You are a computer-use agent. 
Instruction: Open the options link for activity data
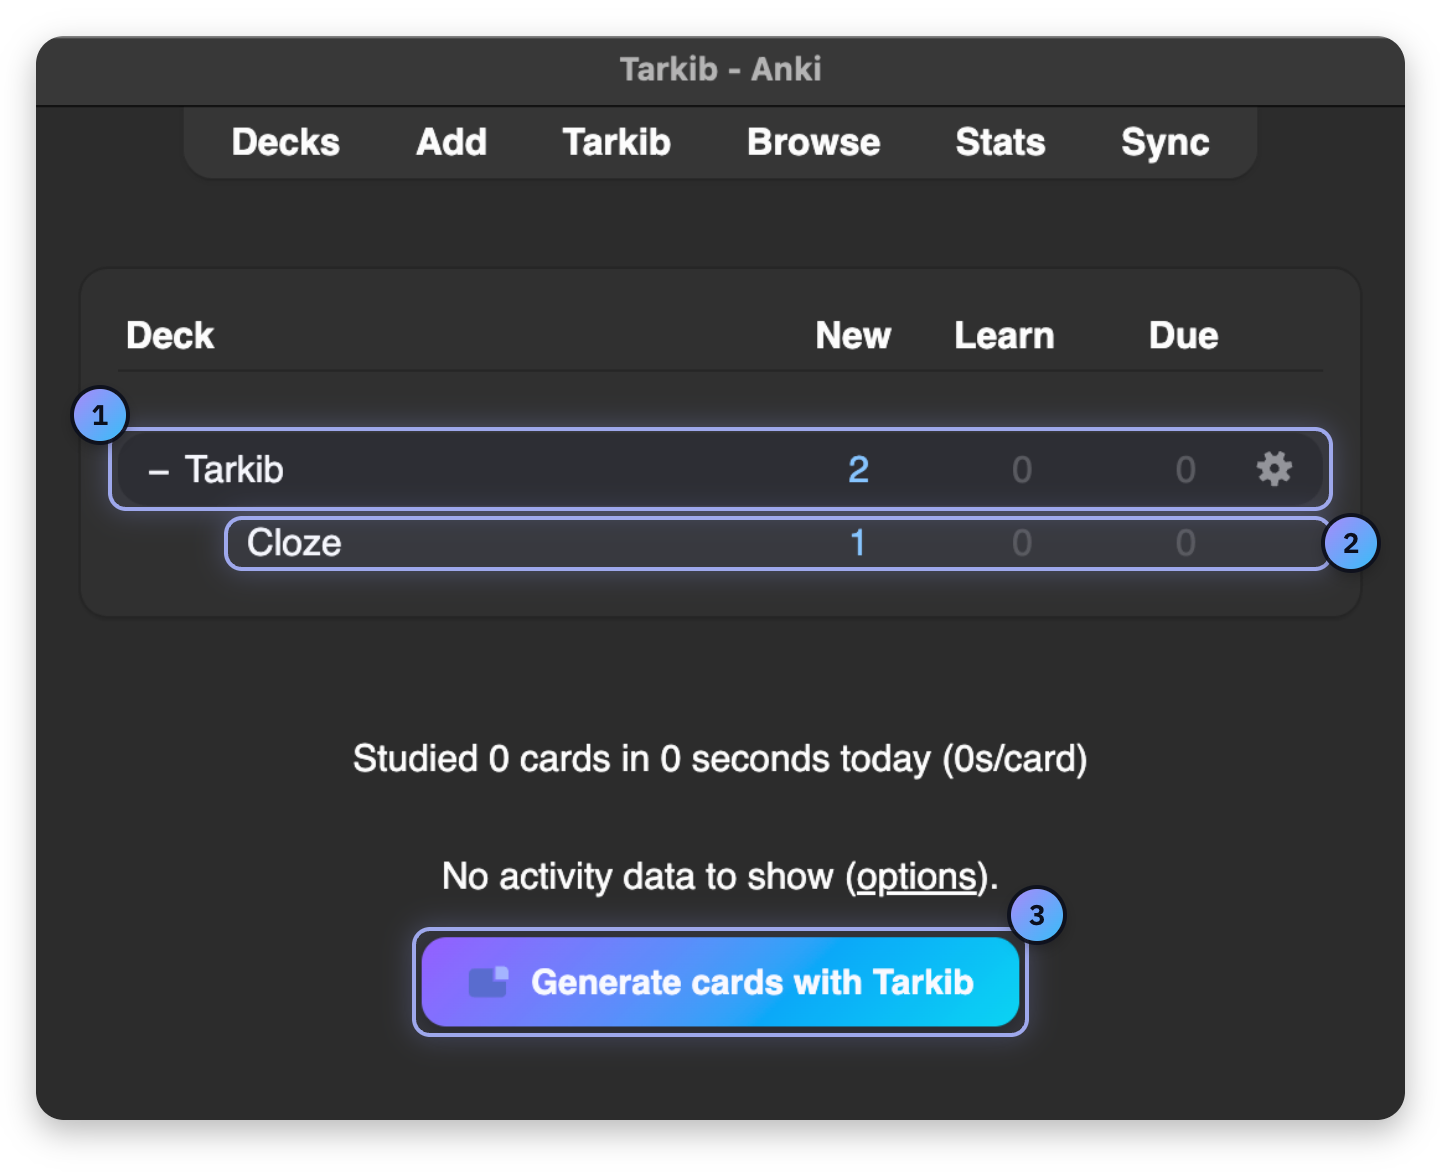916,877
